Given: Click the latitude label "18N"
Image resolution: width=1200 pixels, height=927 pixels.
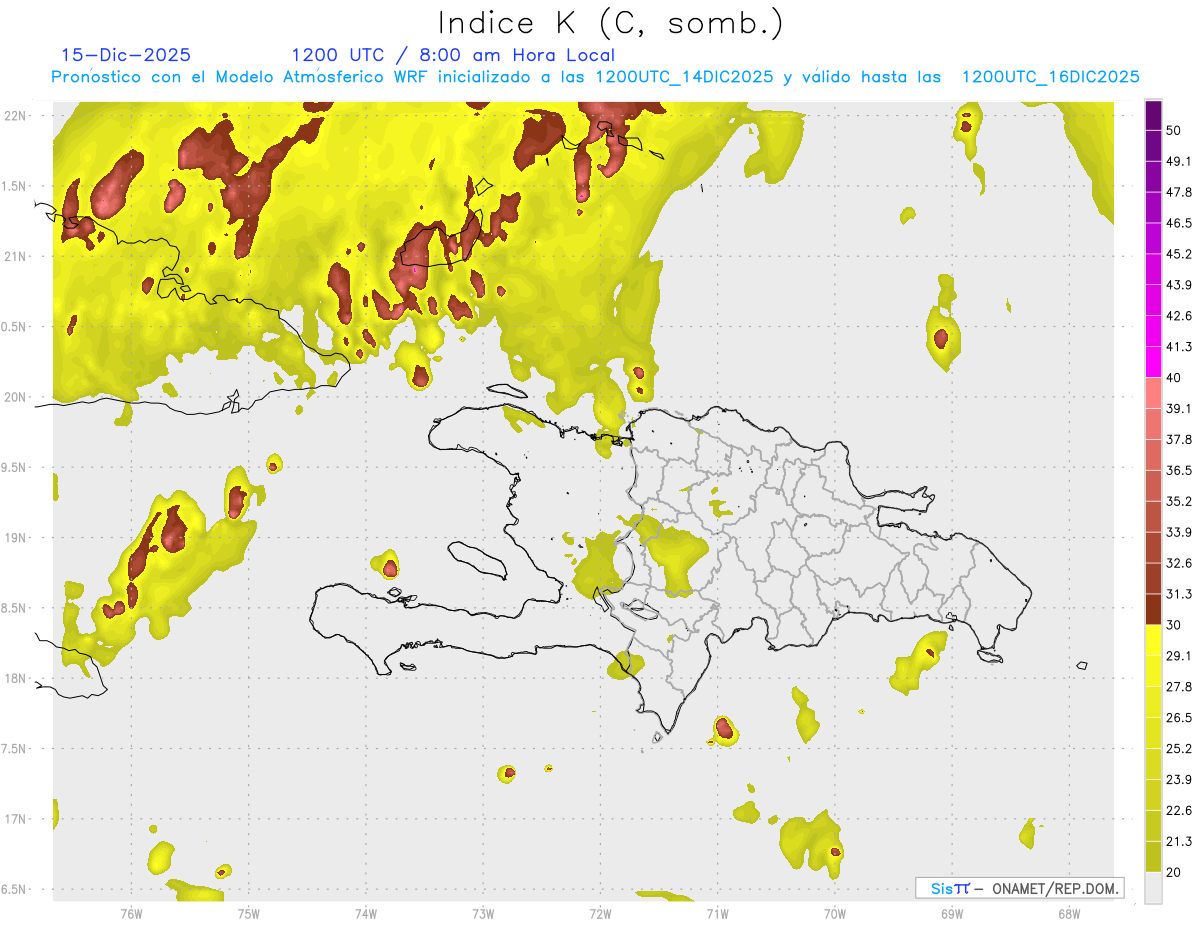Looking at the screenshot, I should tap(15, 679).
